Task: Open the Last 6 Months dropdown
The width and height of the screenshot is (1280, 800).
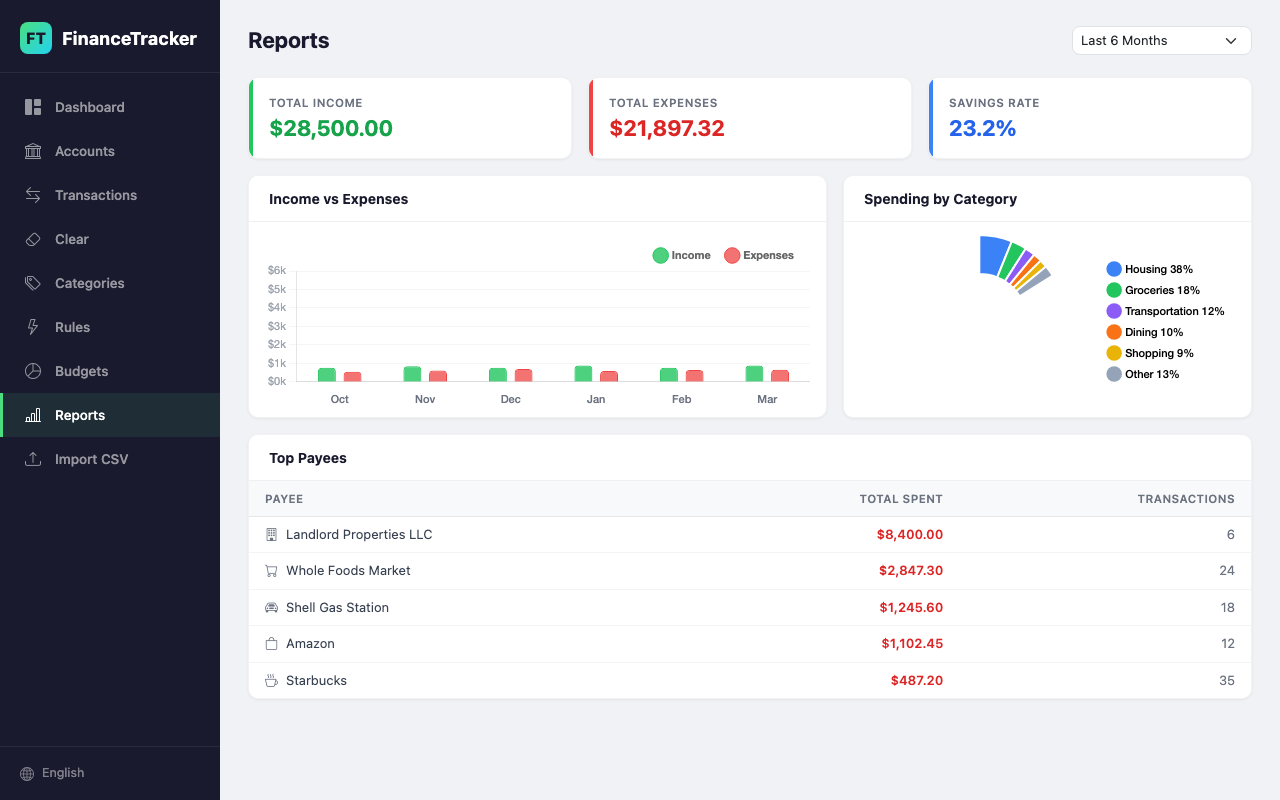Action: [1161, 40]
